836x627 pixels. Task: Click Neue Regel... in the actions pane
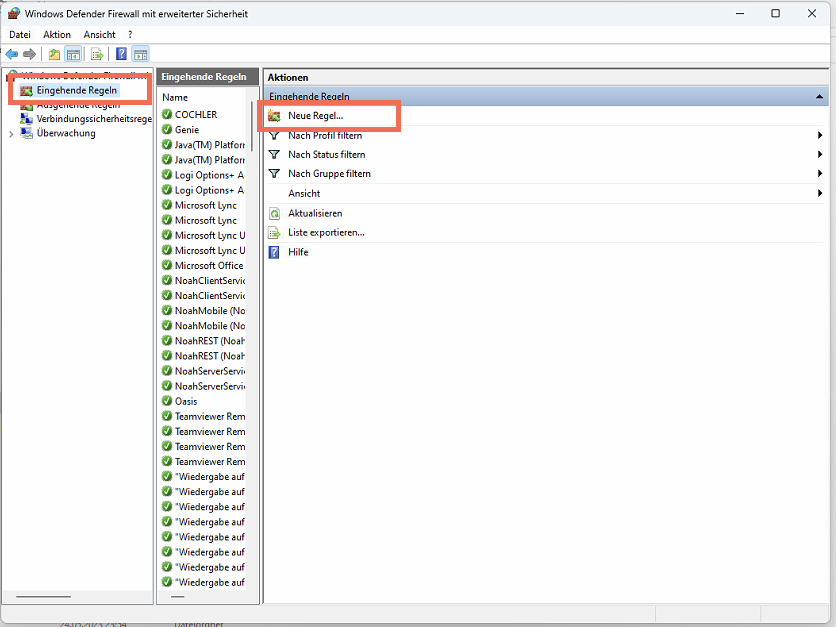(315, 116)
